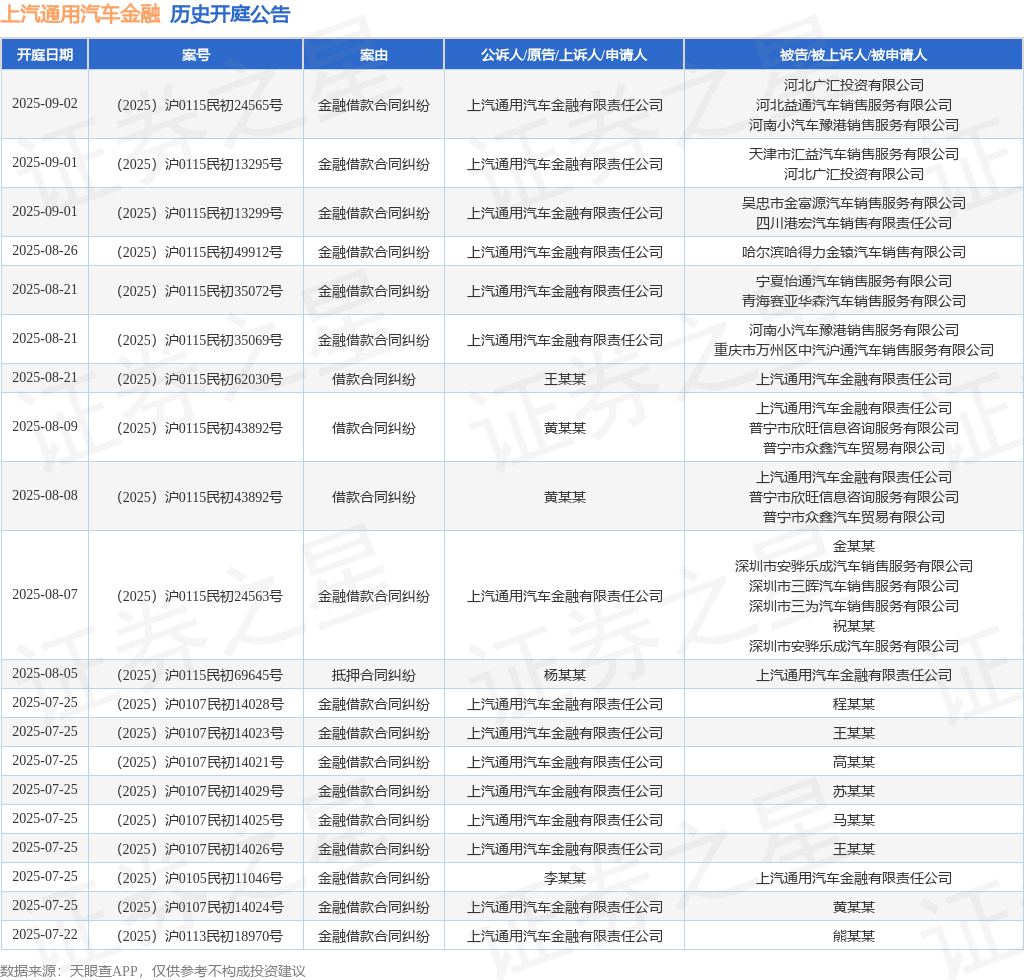Select case number 沪0115民初13295号
This screenshot has height=980, width=1024.
(200, 164)
